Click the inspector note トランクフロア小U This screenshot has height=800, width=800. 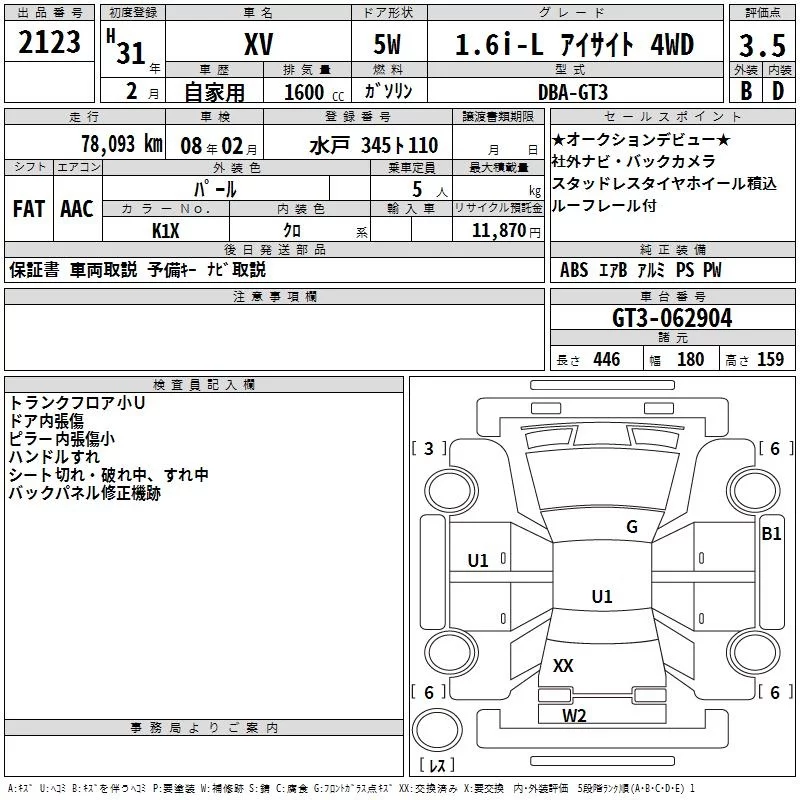tap(77, 403)
